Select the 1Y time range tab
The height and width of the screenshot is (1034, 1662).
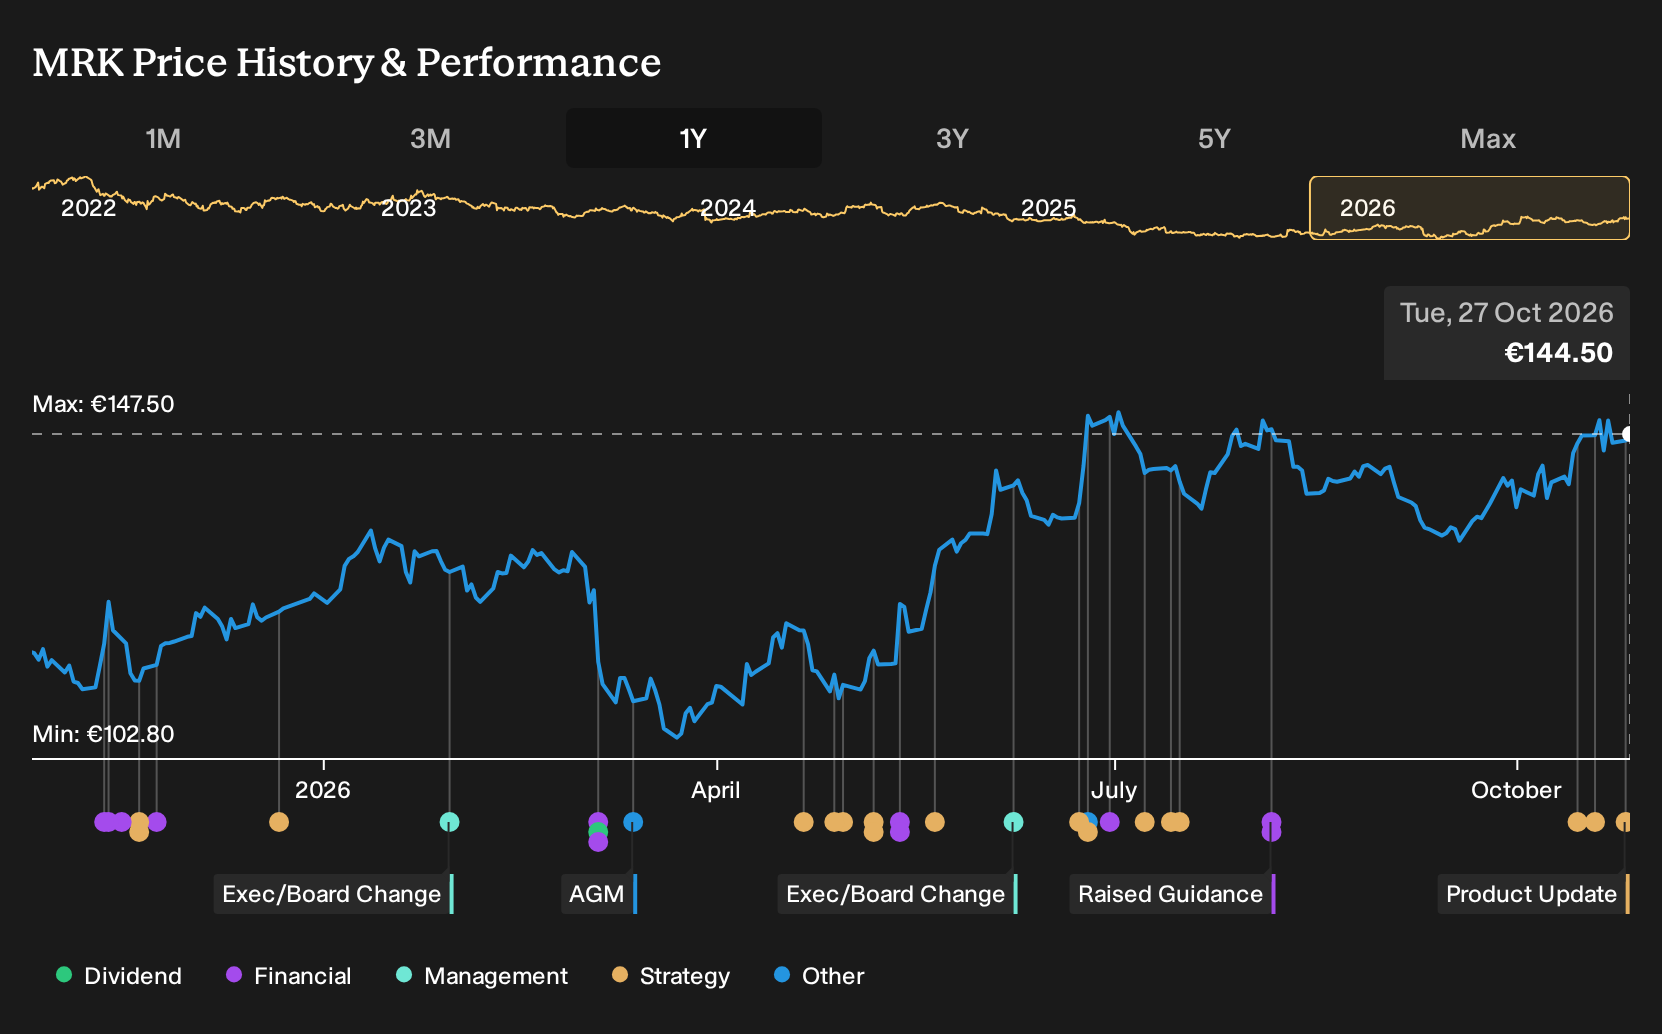click(694, 138)
